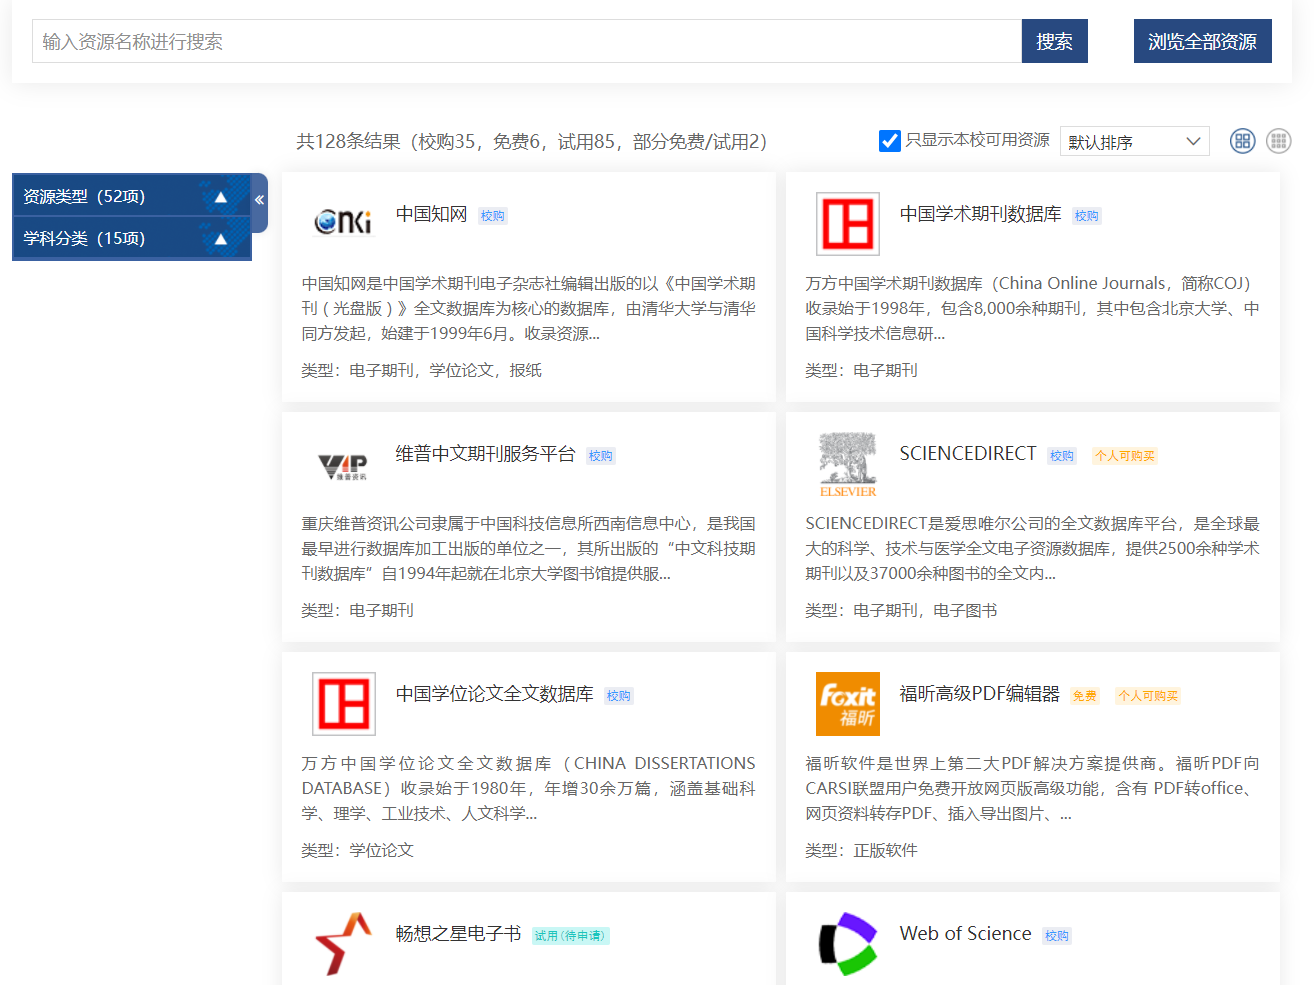
Task: Click the 个人可购买 tag beside 福昕高级PDF编辑器
Action: (1147, 696)
